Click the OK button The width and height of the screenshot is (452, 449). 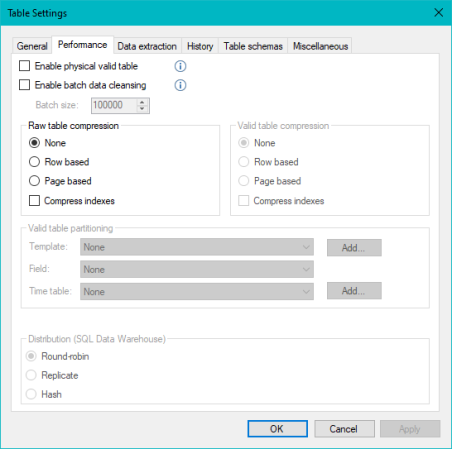point(277,429)
